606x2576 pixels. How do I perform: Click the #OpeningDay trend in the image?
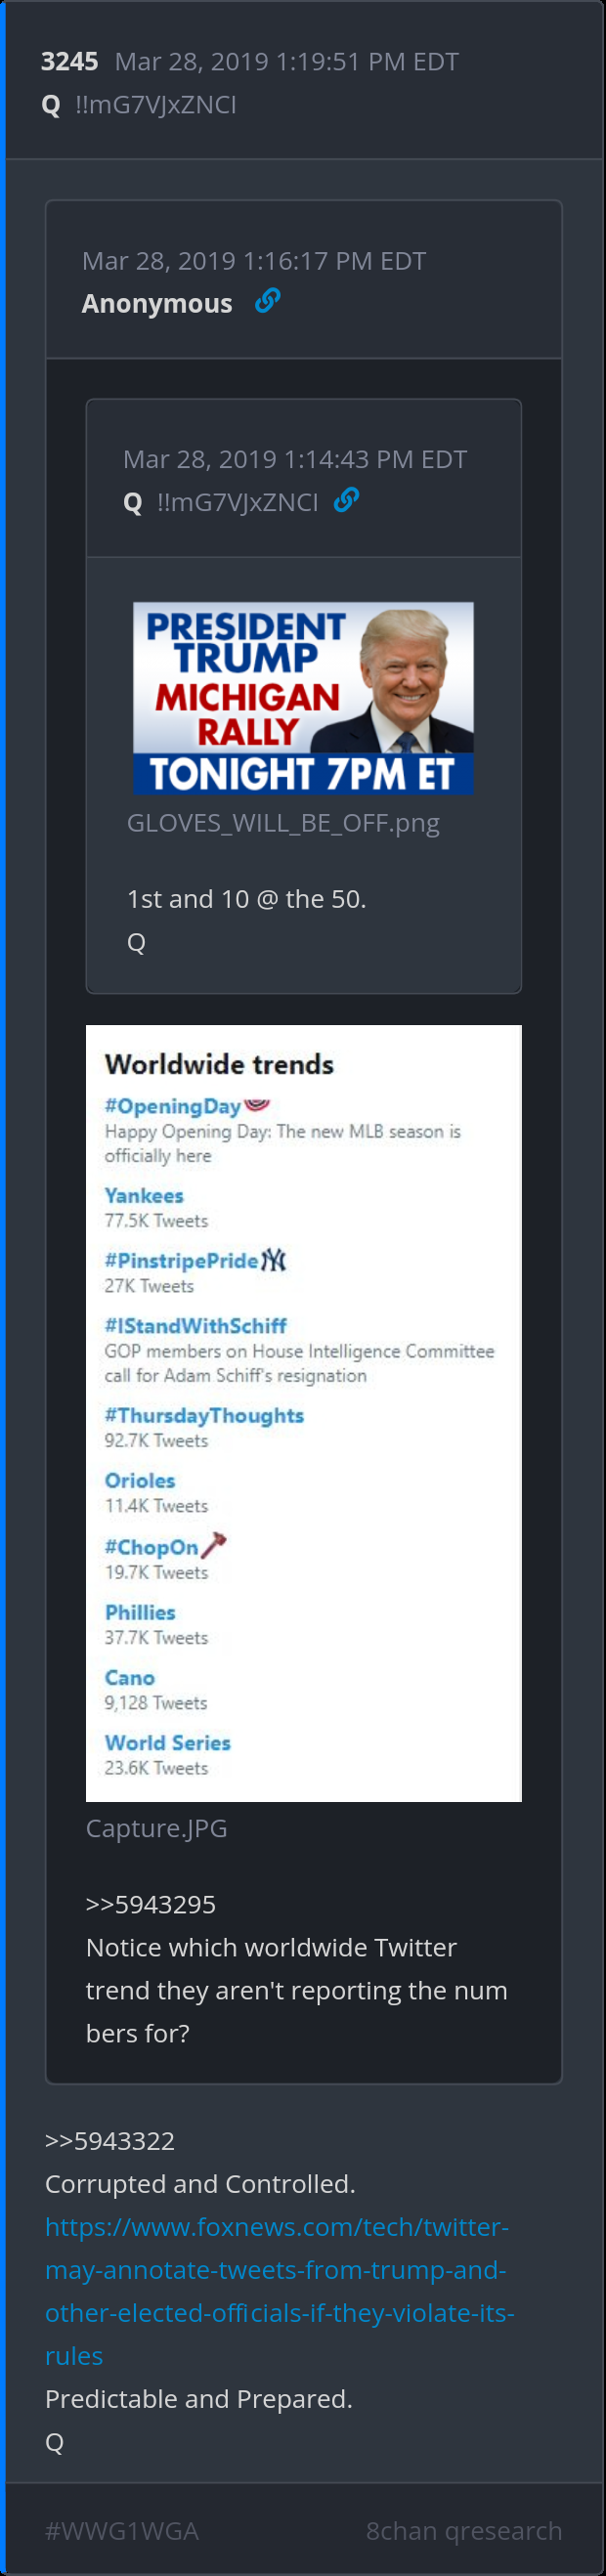pos(173,1106)
